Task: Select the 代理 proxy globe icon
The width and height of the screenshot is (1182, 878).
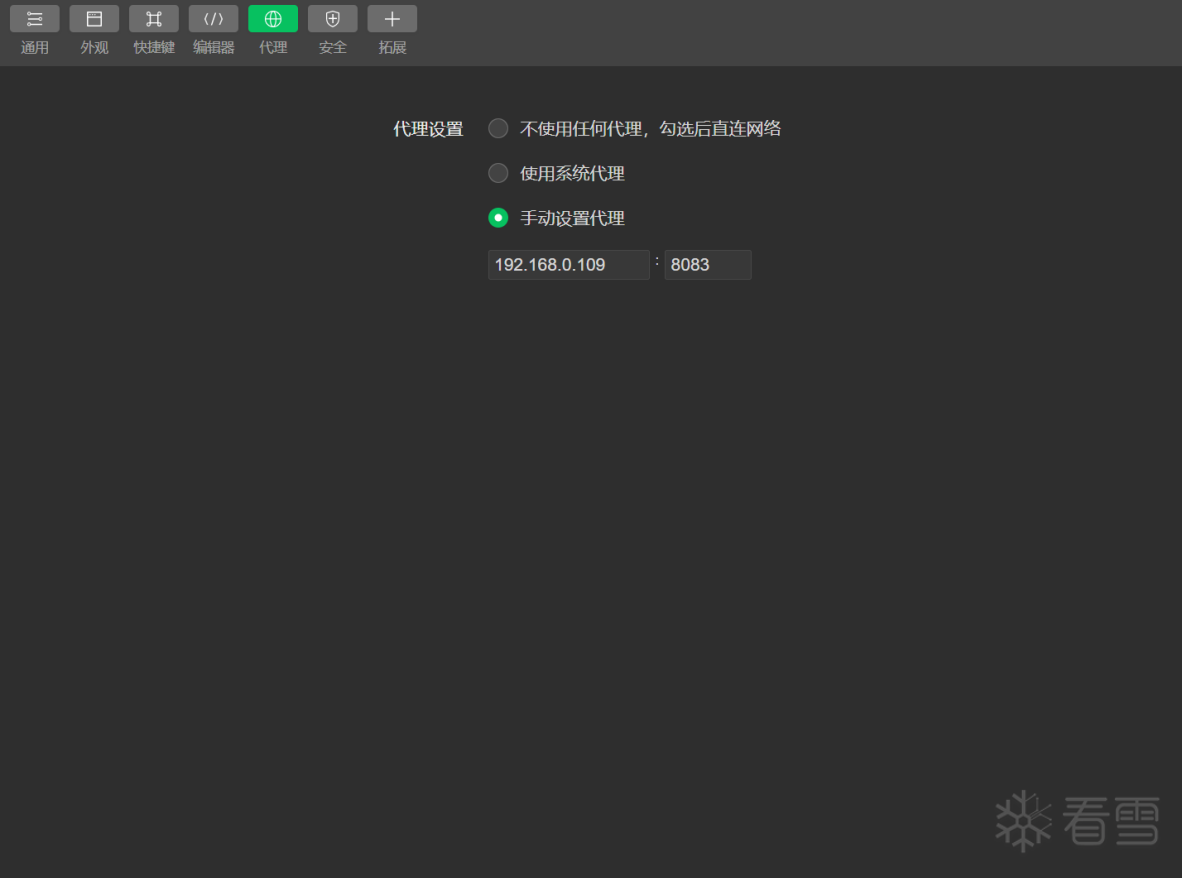Action: click(x=273, y=19)
